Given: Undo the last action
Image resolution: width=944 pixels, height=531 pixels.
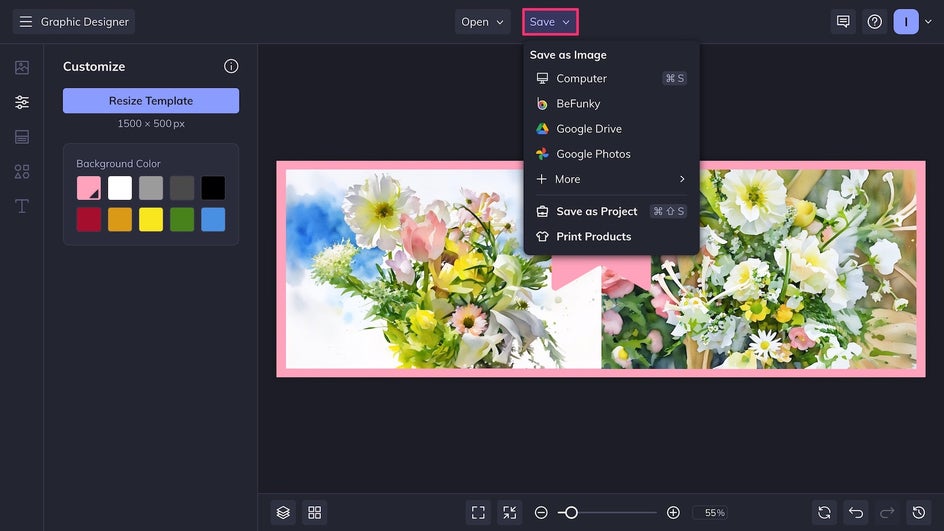Looking at the screenshot, I should coord(856,512).
